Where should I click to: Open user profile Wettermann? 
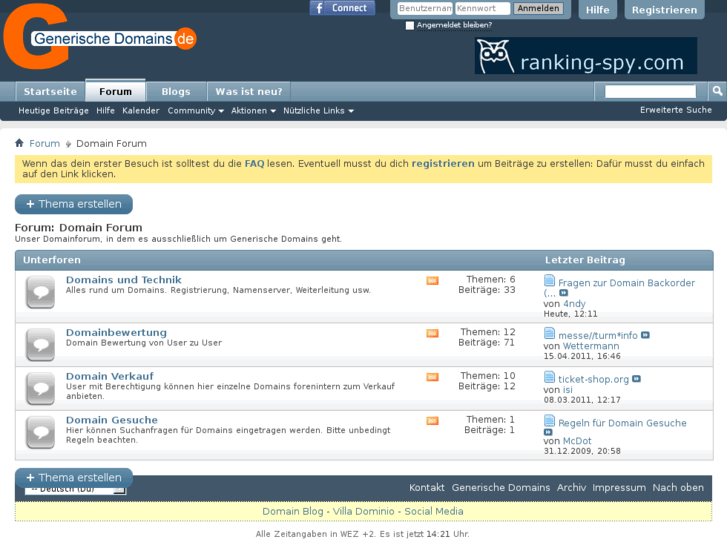pos(591,346)
